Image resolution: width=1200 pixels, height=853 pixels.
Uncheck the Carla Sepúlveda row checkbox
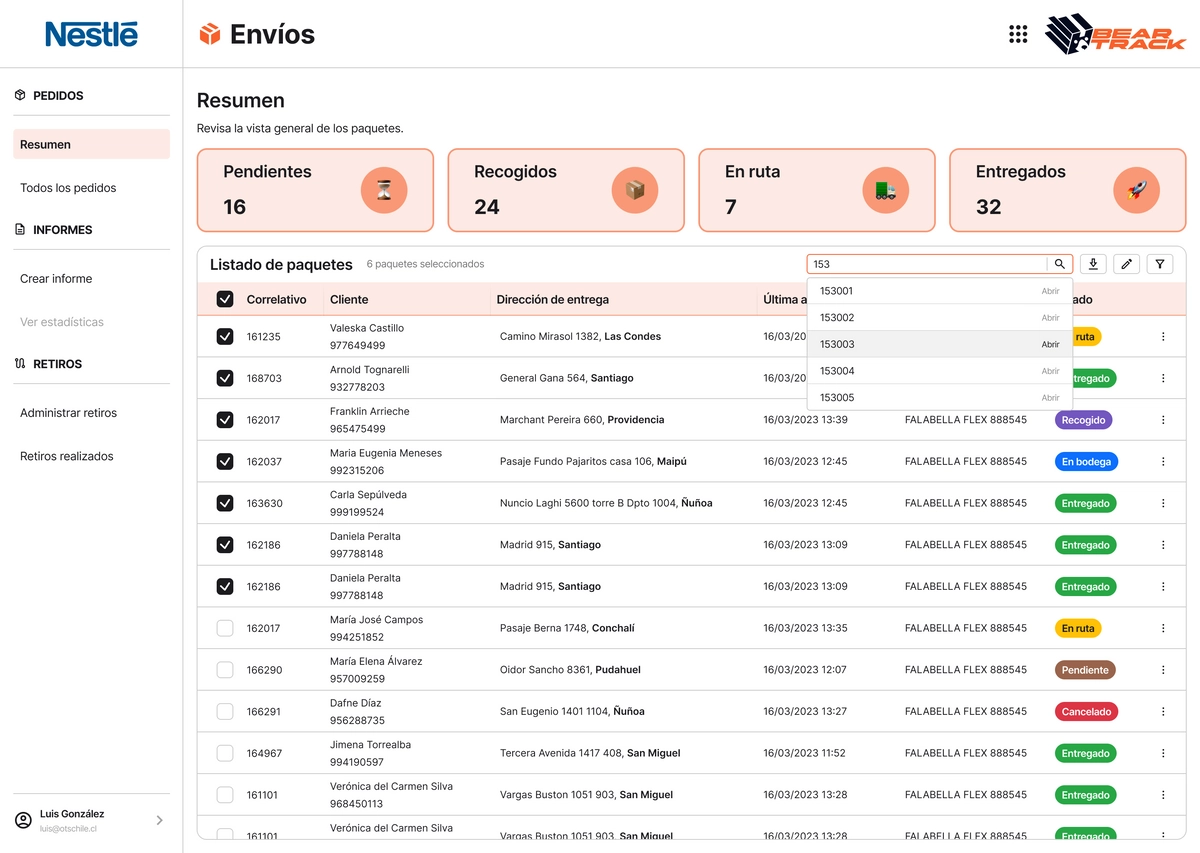click(225, 503)
